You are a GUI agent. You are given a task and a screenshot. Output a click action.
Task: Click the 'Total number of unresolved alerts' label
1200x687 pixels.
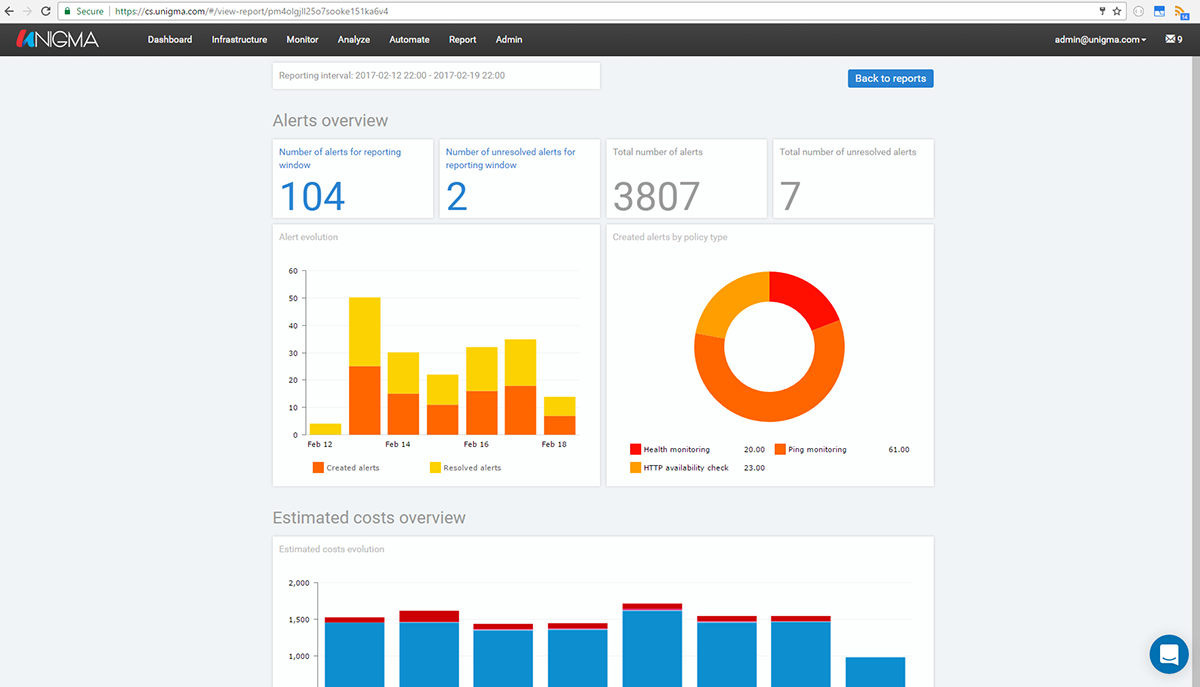coord(848,152)
